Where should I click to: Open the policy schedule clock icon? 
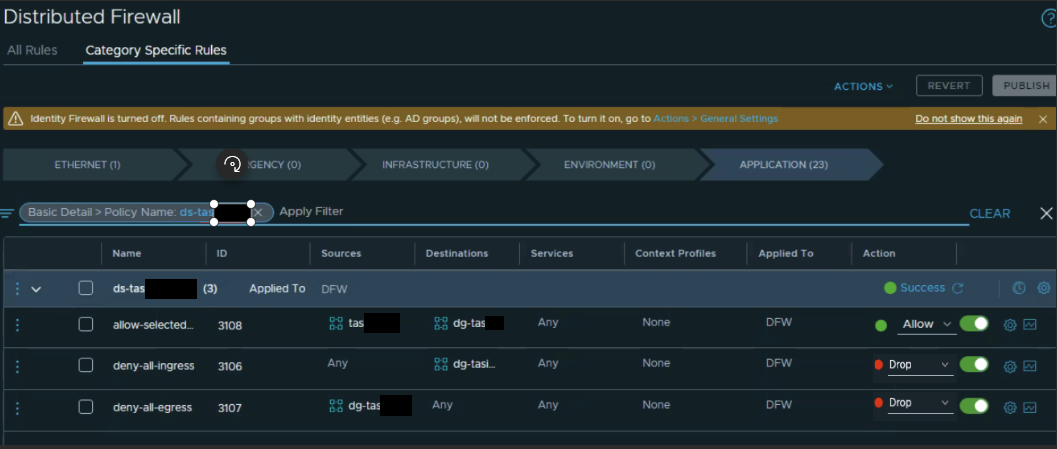[x=1018, y=288]
